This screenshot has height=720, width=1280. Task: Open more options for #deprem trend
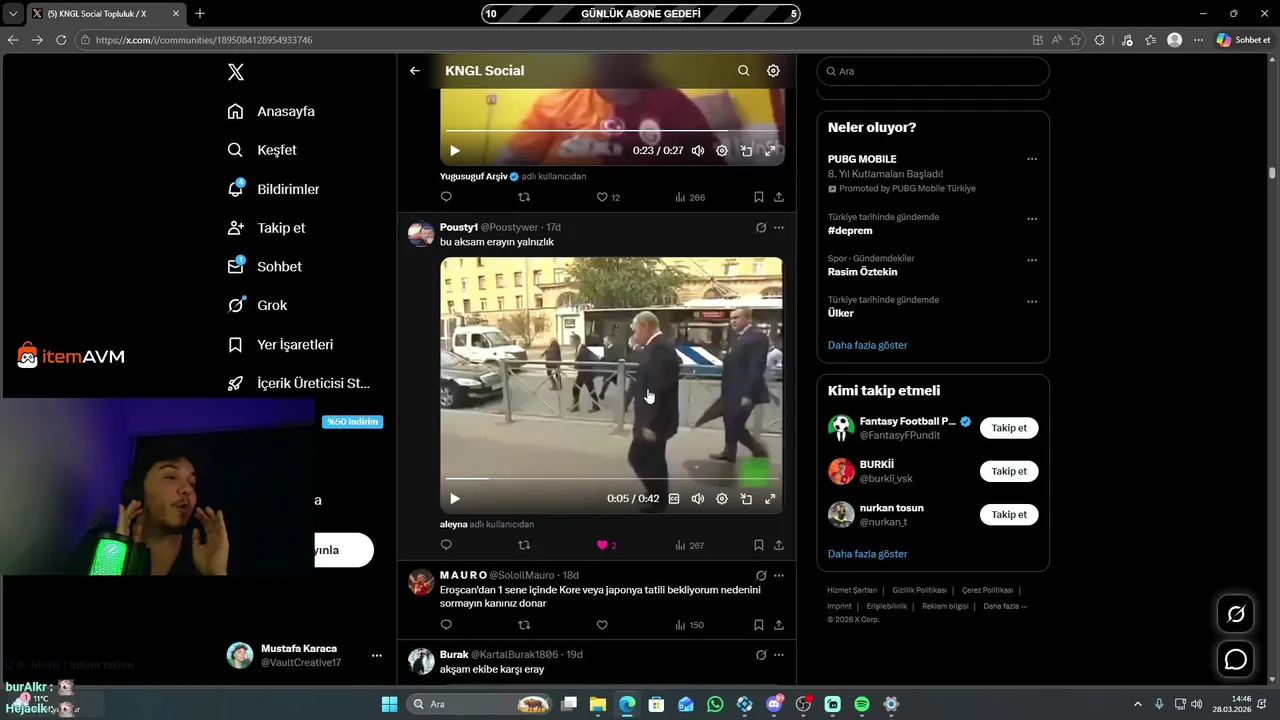click(1032, 219)
